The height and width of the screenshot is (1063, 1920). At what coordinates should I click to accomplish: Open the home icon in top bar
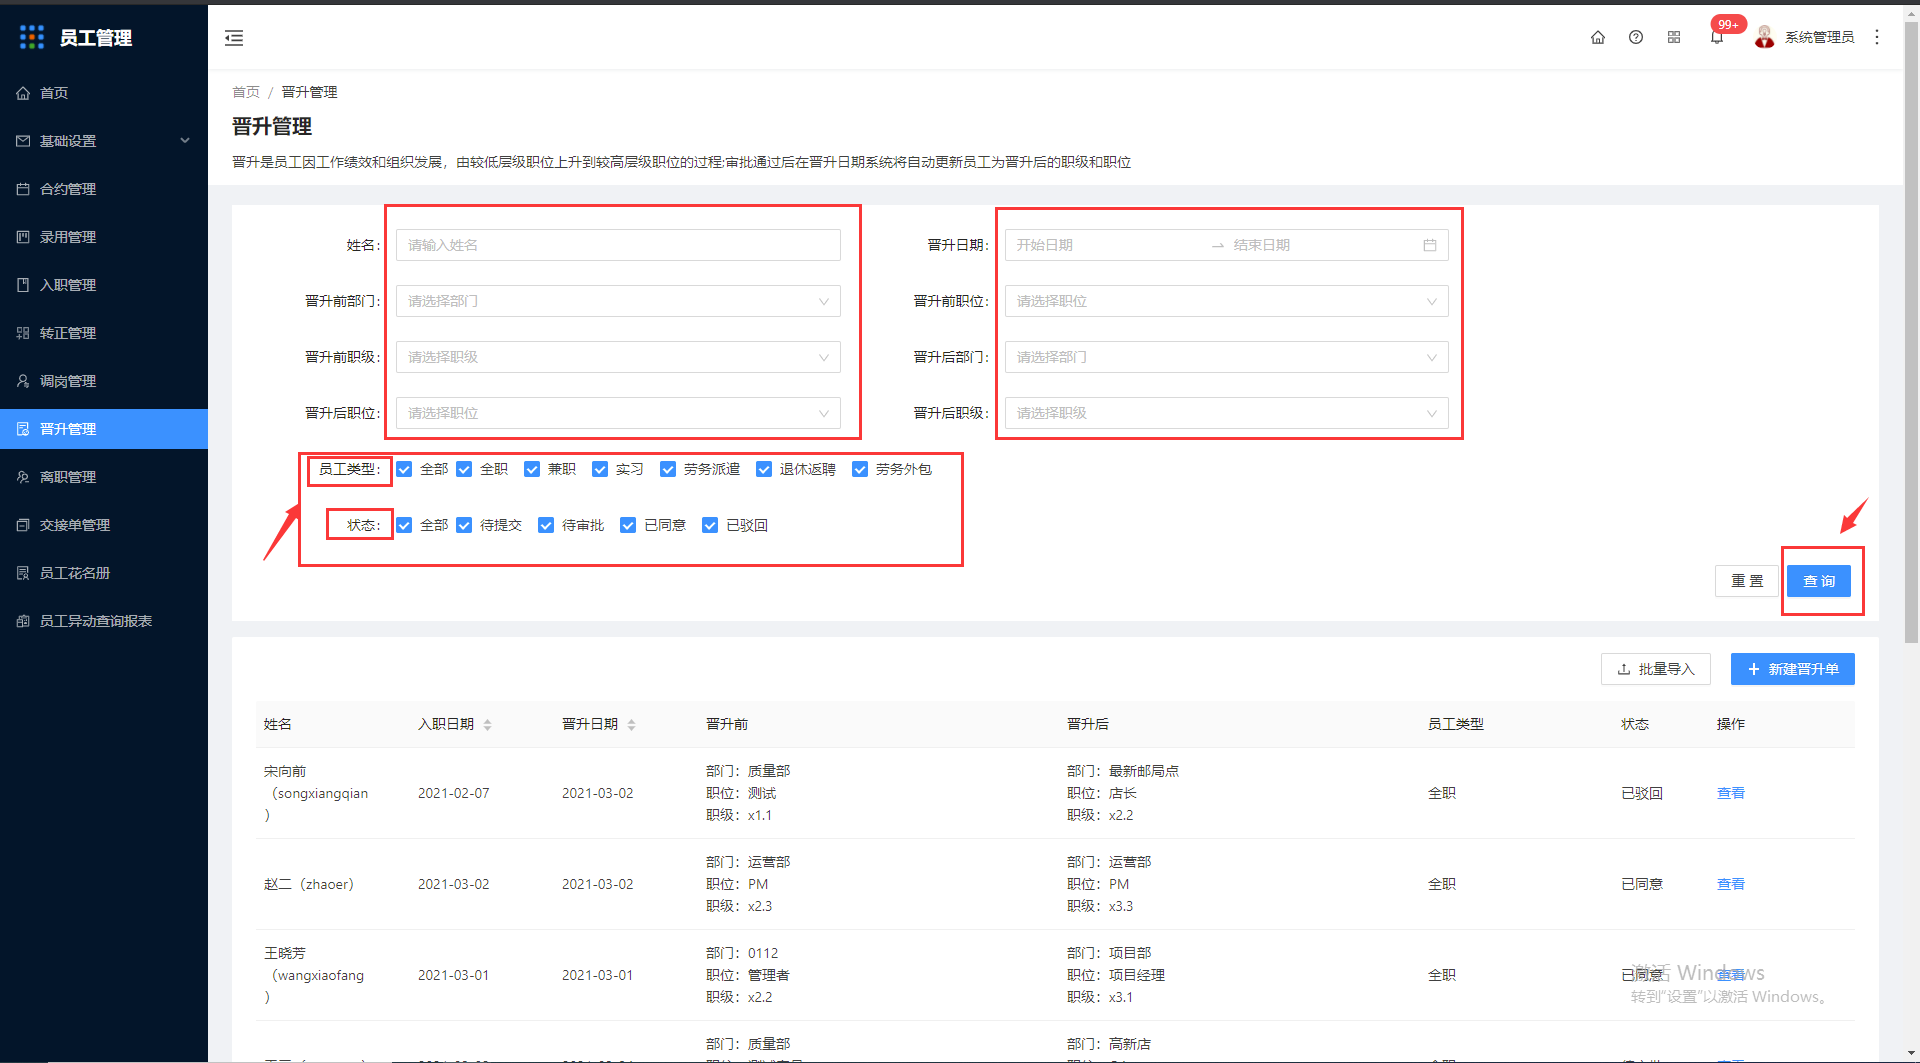coord(1598,37)
